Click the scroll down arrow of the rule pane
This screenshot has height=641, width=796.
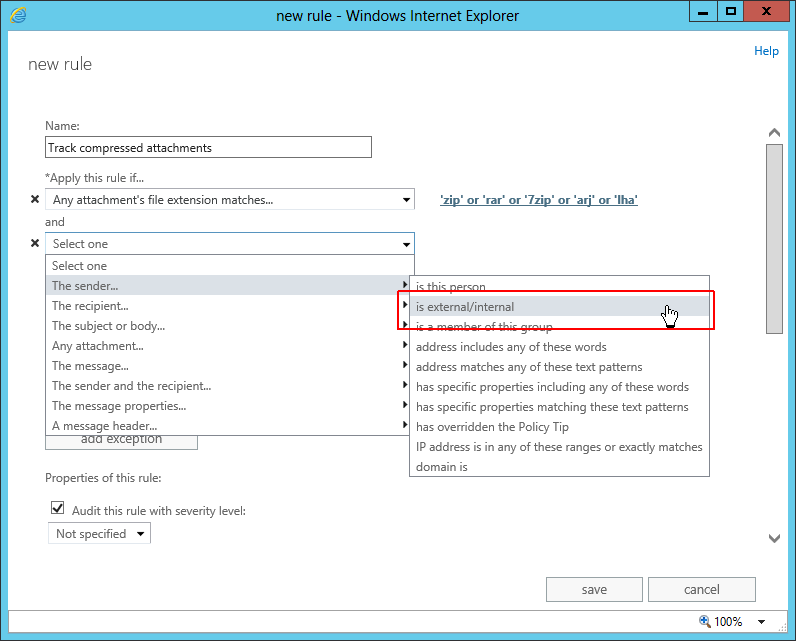click(x=774, y=538)
